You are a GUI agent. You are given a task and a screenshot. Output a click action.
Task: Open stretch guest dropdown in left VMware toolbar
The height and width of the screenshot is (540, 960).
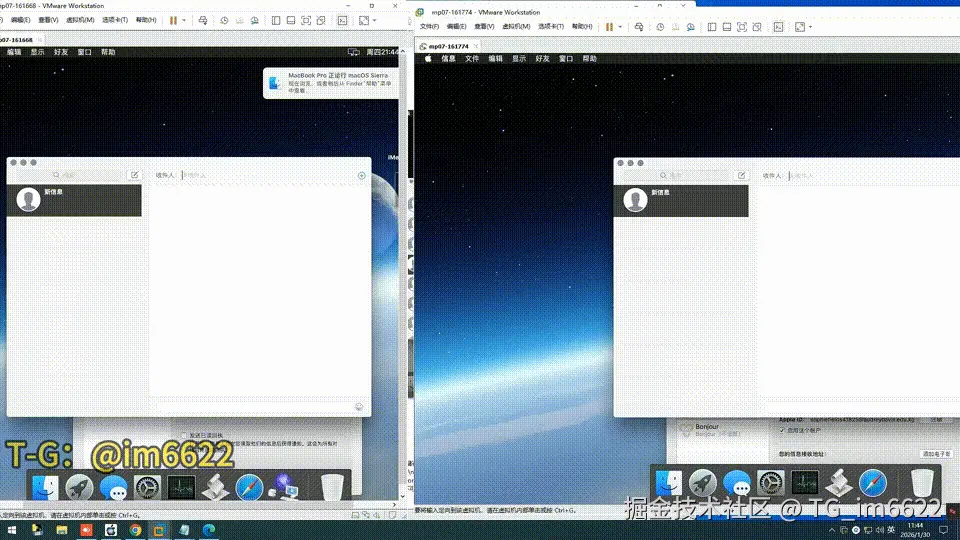[x=374, y=20]
